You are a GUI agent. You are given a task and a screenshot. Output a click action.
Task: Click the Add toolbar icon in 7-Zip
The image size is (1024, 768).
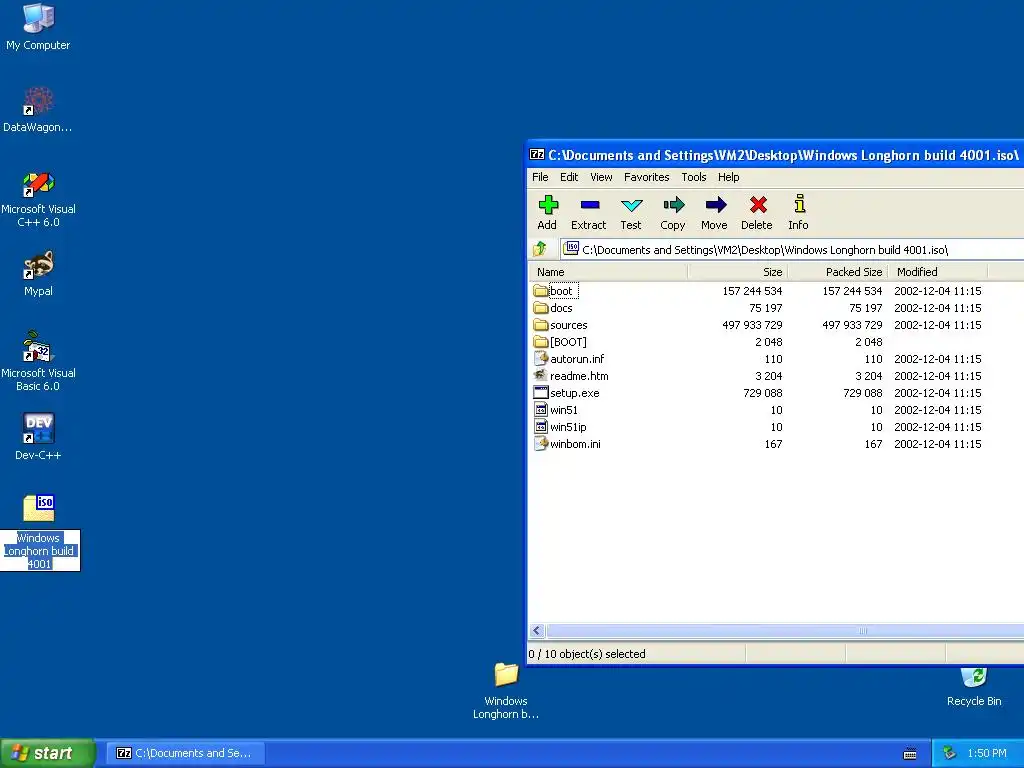point(548,205)
